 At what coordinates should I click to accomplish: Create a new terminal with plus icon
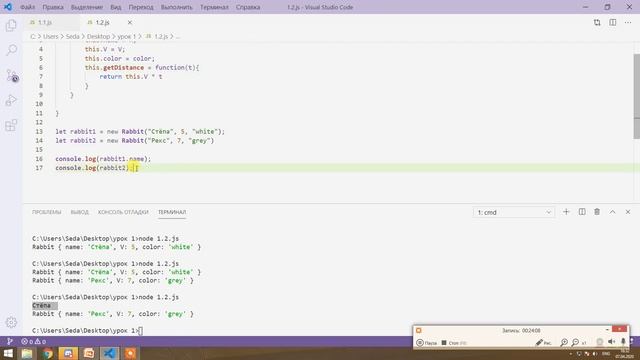(566, 212)
